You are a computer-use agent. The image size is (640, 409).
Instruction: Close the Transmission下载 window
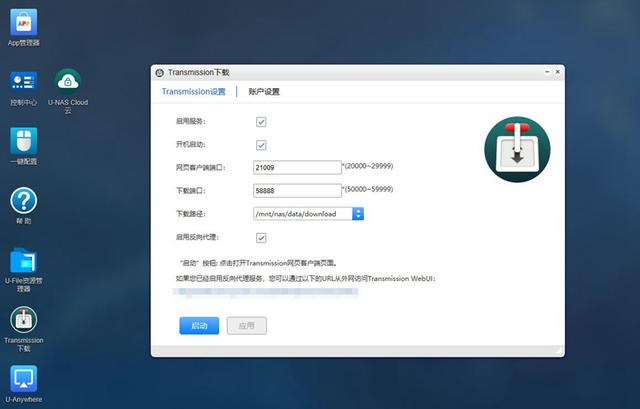tap(558, 72)
